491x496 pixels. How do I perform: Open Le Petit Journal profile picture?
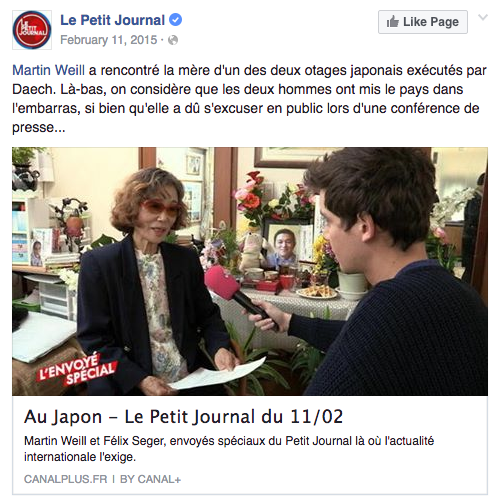32,30
